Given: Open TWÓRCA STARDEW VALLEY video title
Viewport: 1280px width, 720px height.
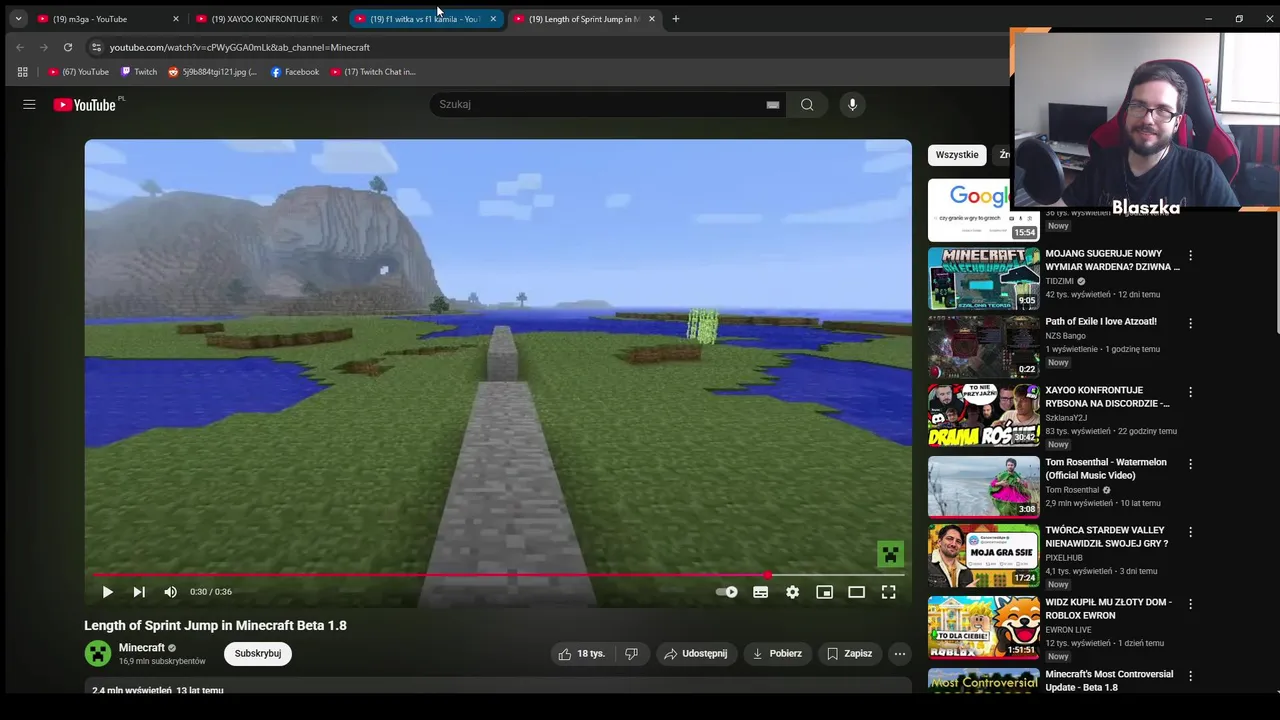Looking at the screenshot, I should pos(1106,536).
